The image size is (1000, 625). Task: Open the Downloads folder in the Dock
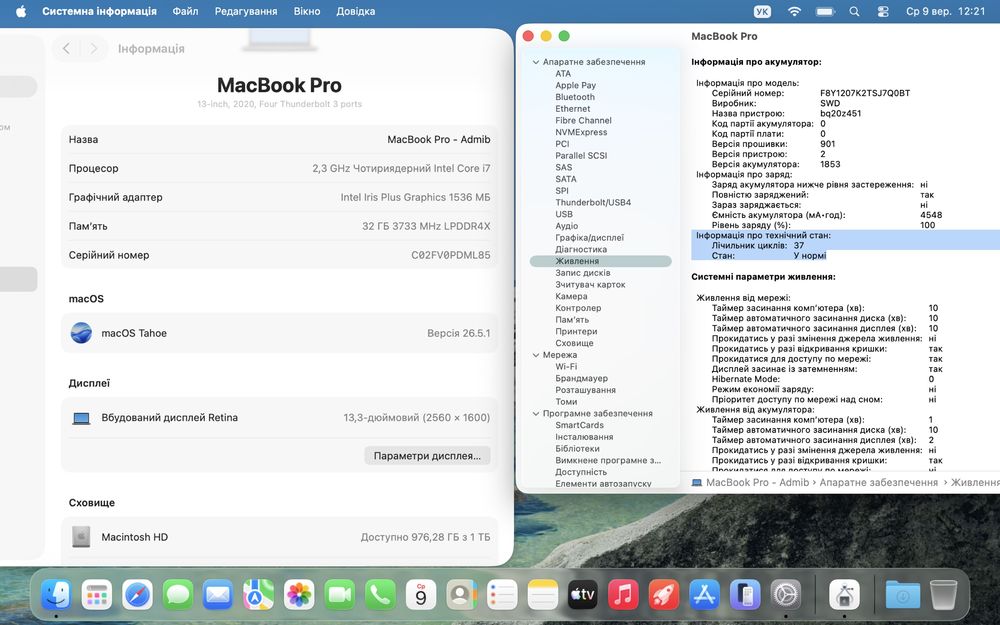(902, 595)
